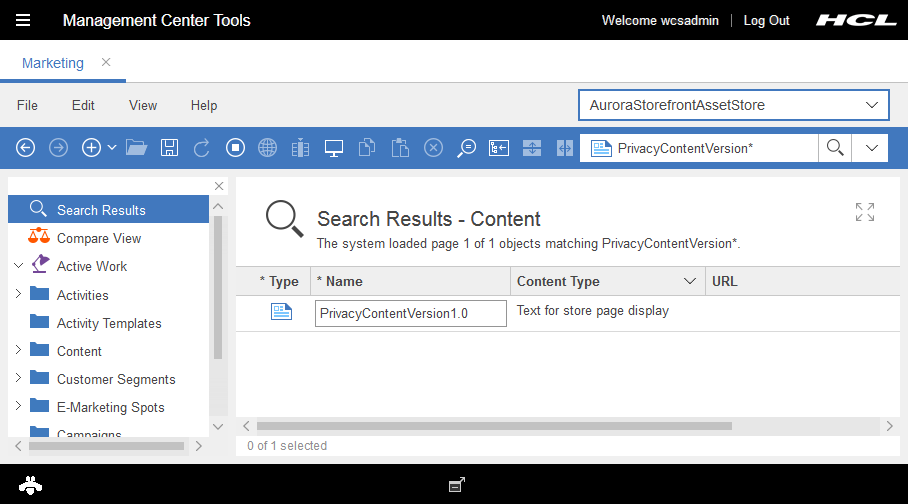
Task: Run search with the magnifying glass button
Action: click(833, 148)
